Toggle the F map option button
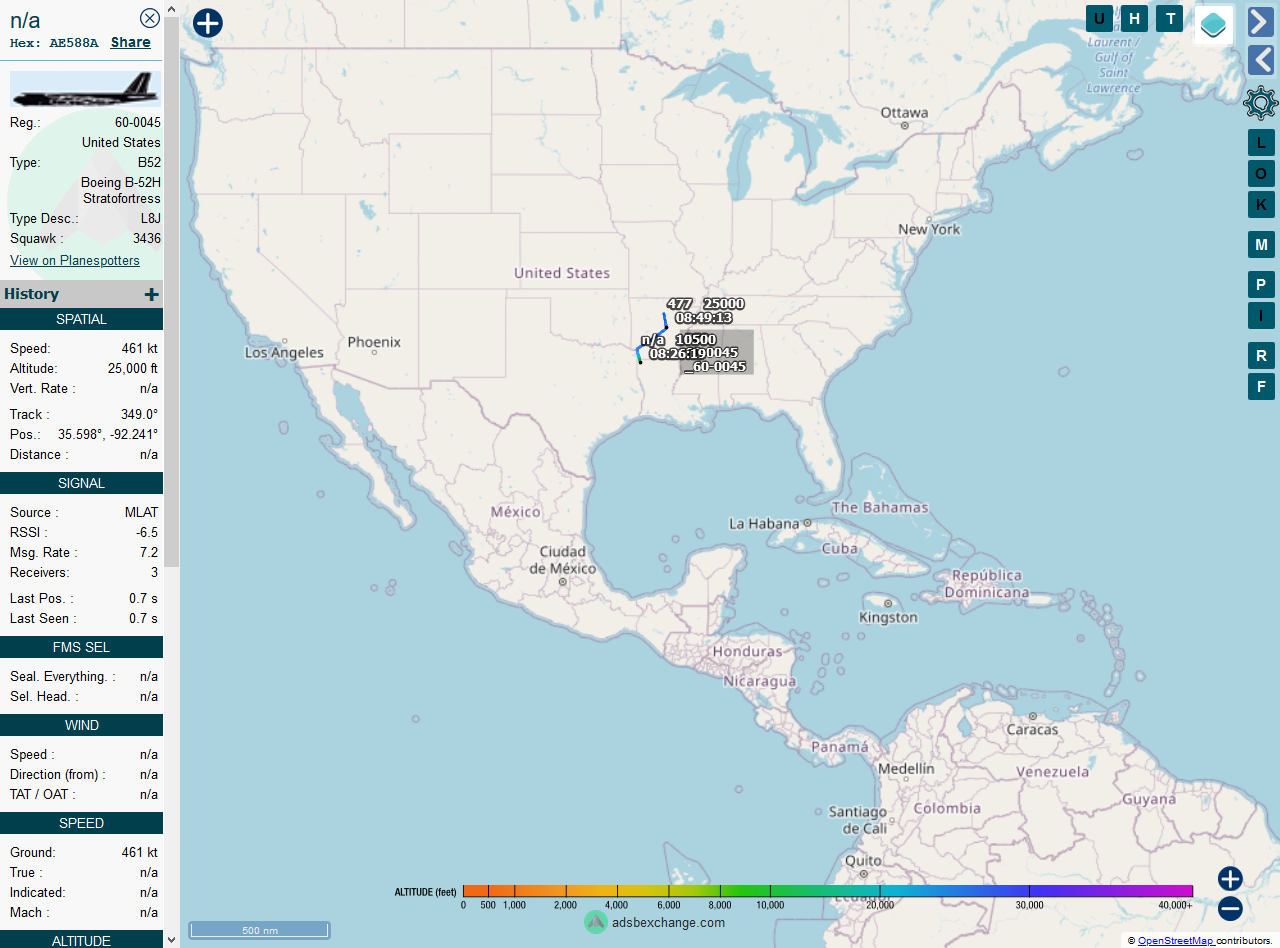 (1261, 386)
